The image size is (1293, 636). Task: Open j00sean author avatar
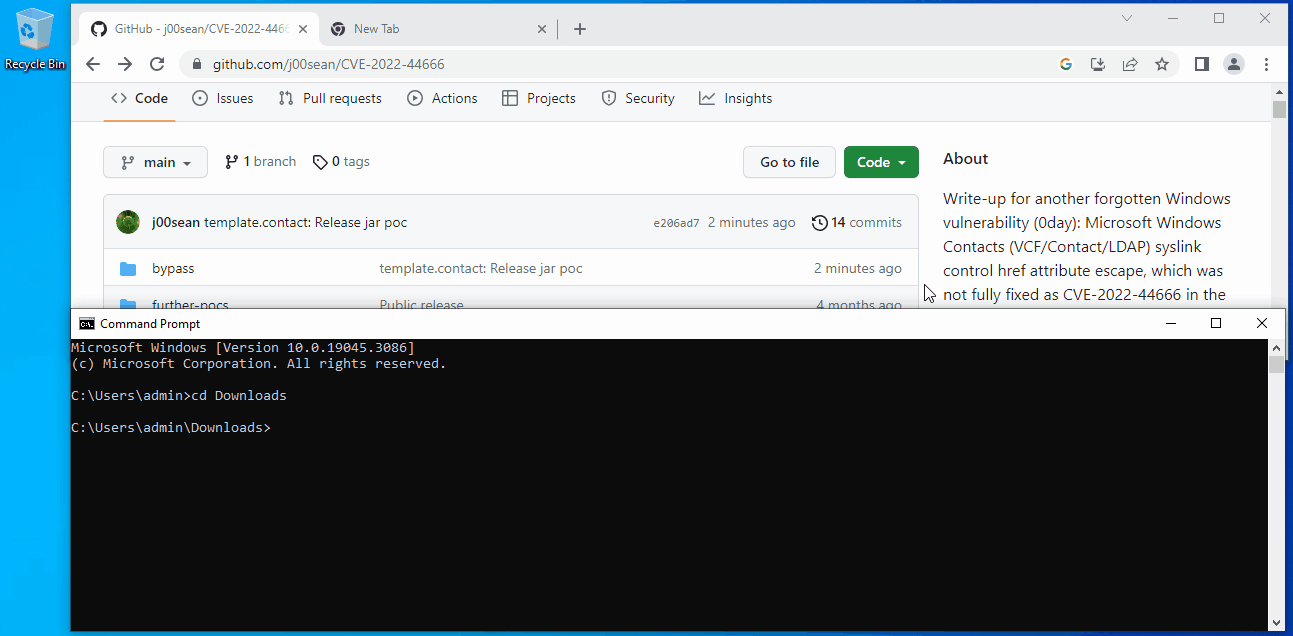[x=128, y=222]
